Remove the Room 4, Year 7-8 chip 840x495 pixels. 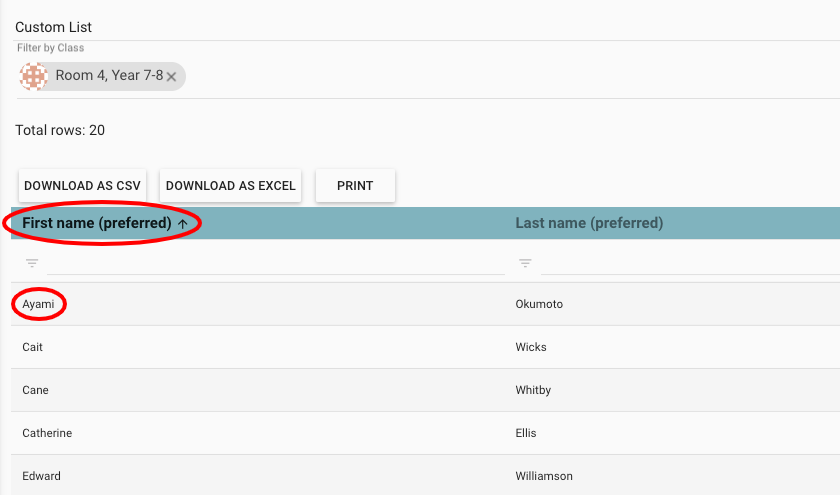click(x=172, y=77)
